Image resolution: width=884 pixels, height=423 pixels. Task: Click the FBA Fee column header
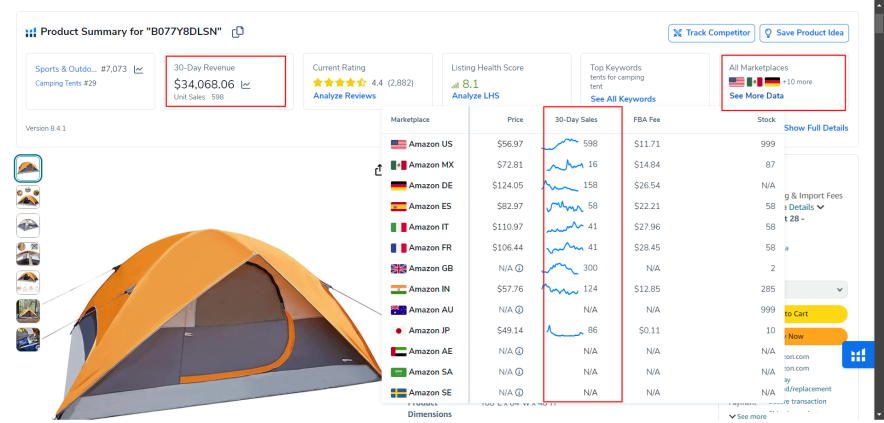coord(647,120)
